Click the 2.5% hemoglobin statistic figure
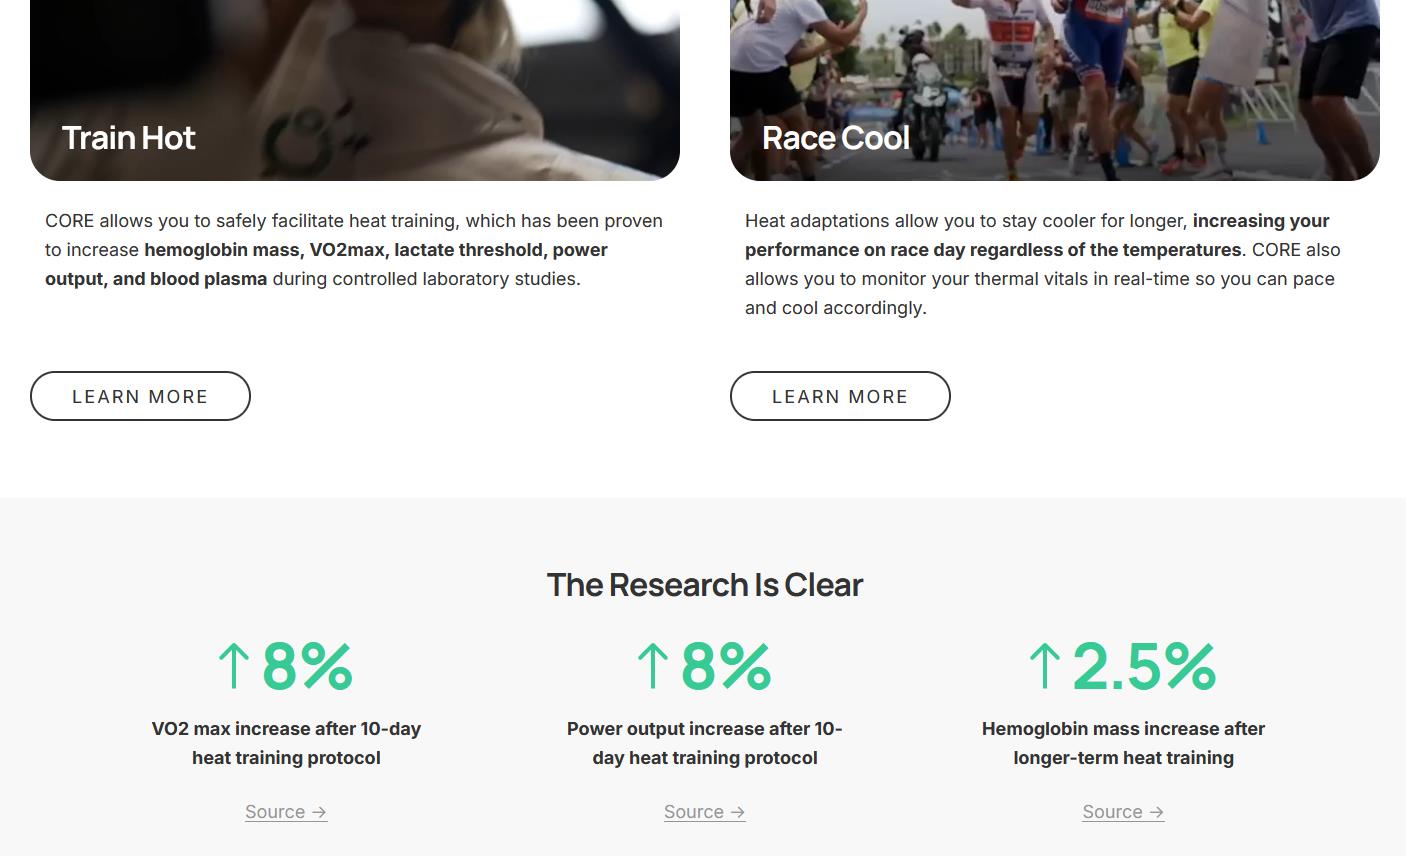Screen dimensions: 1406x856 1144,666
